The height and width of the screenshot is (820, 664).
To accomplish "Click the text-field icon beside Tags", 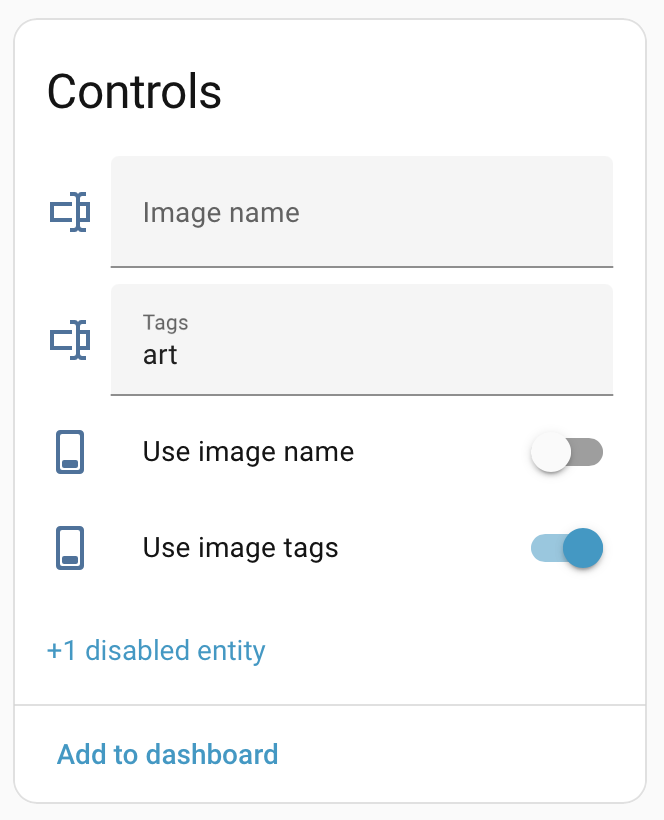I will (70, 340).
